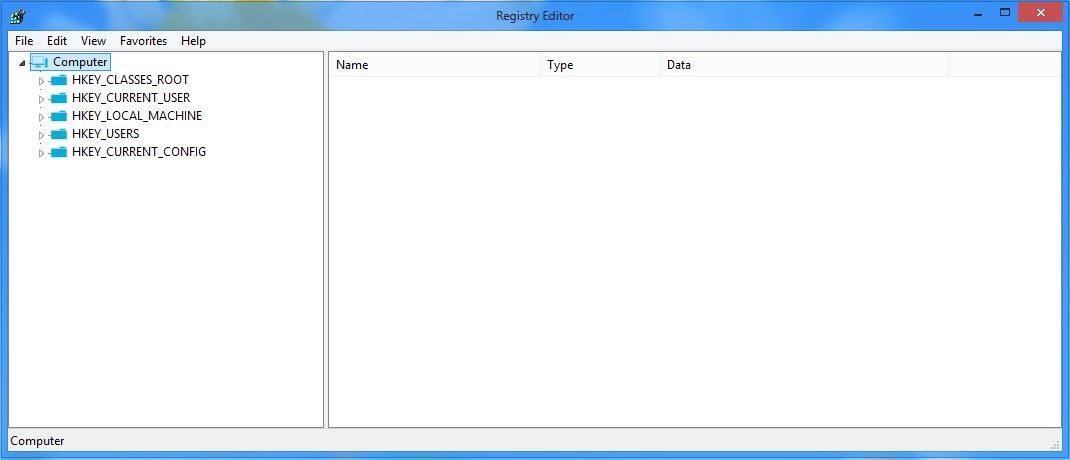Sort by the Type column header
The width and height of the screenshot is (1070, 460).
point(601,66)
